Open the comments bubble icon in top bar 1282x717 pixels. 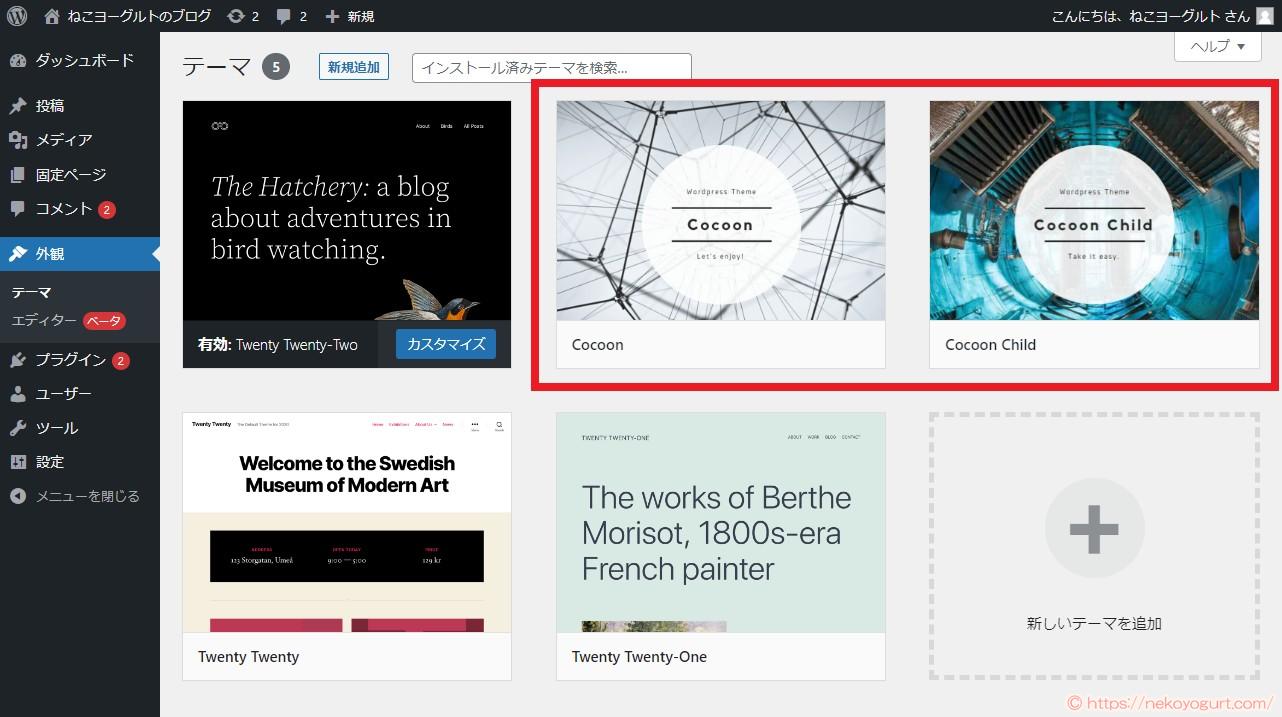point(284,16)
